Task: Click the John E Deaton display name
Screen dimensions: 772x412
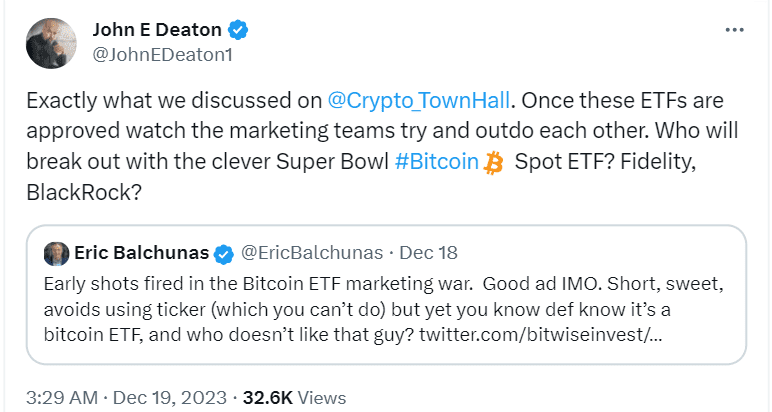Action: (156, 29)
